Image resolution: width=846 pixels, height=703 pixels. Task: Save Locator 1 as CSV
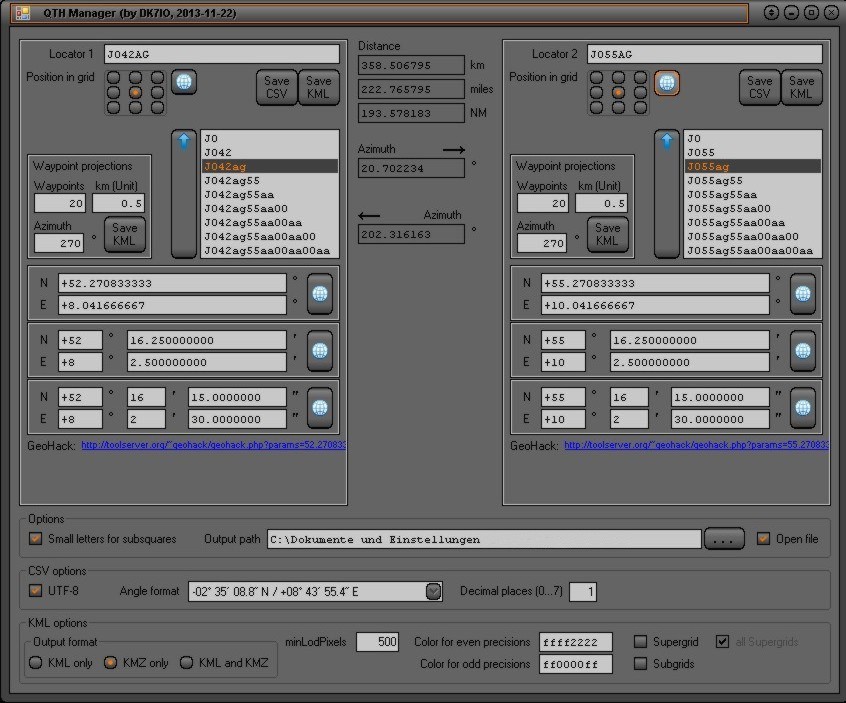pyautogui.click(x=277, y=87)
